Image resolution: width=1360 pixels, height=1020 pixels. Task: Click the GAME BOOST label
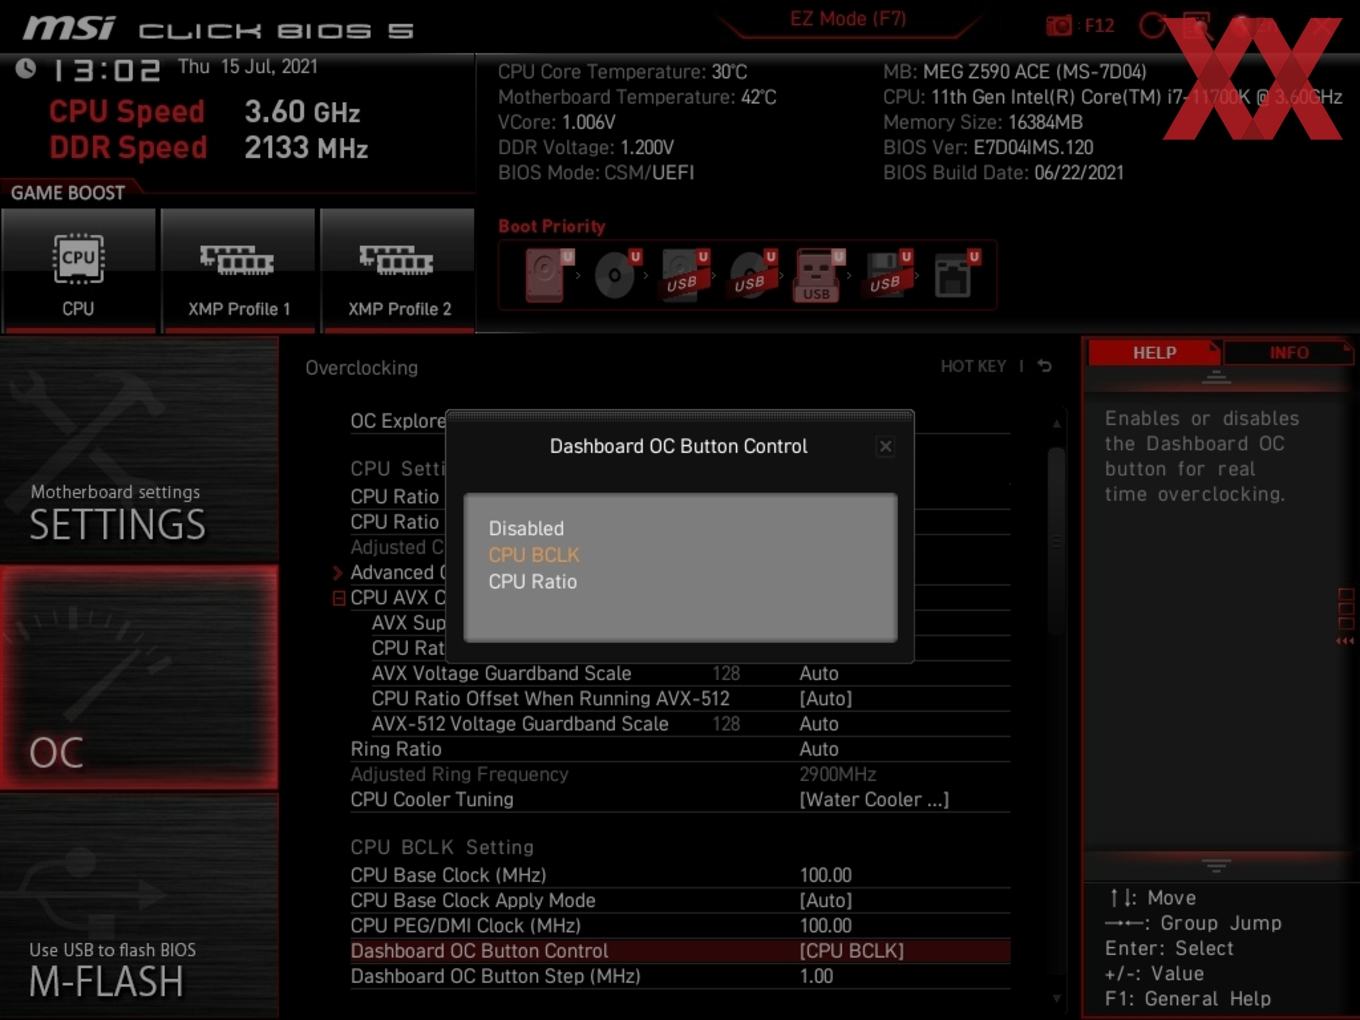click(68, 192)
